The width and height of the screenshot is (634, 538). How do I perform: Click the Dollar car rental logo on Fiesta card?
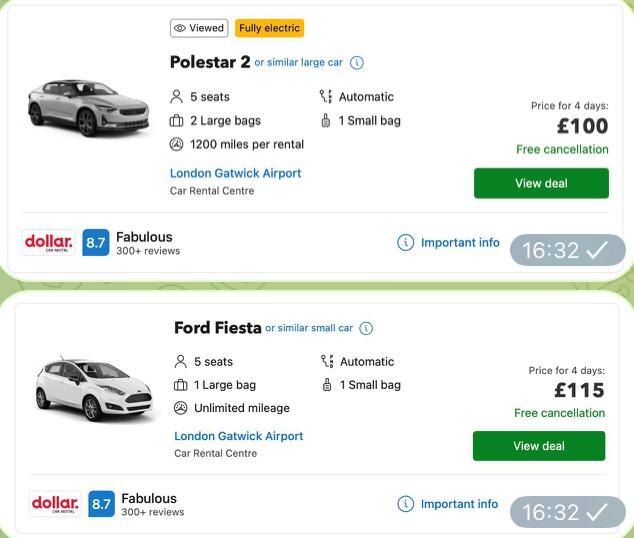tap(54, 504)
